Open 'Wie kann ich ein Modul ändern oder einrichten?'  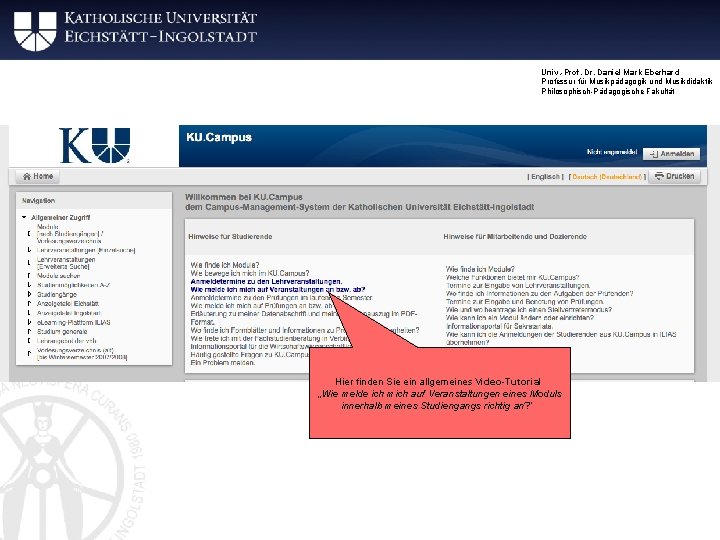(x=520, y=318)
